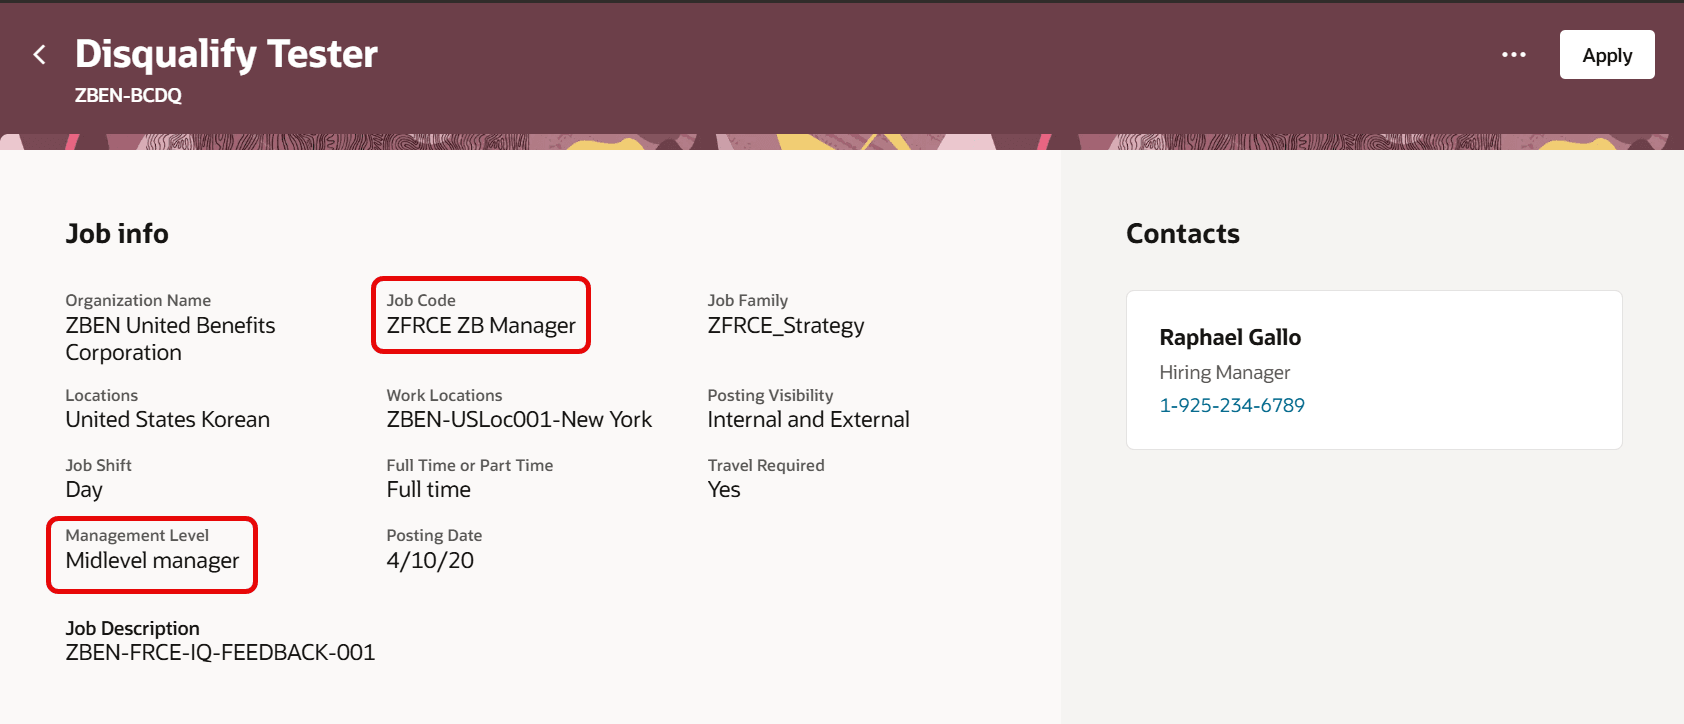Viewport: 1684px width, 724px height.
Task: Click the Job Code field label
Action: (421, 300)
